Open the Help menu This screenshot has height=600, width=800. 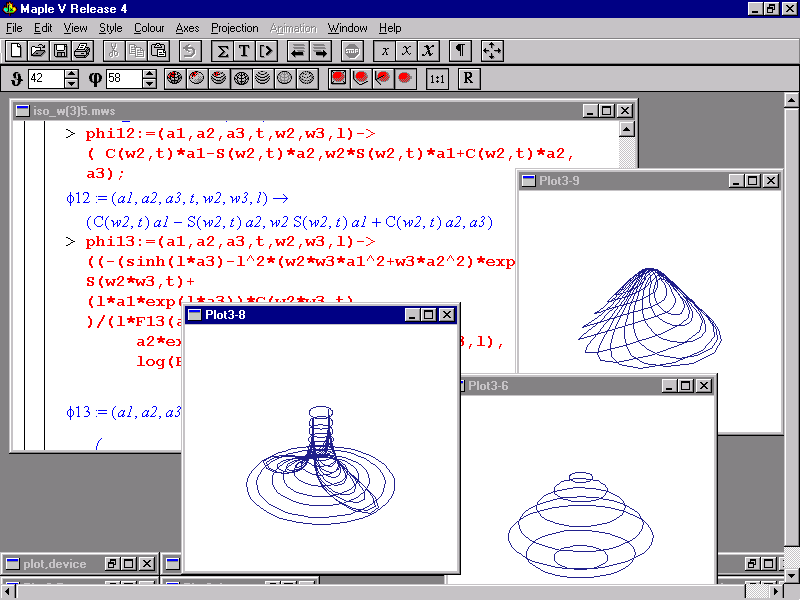(390, 28)
